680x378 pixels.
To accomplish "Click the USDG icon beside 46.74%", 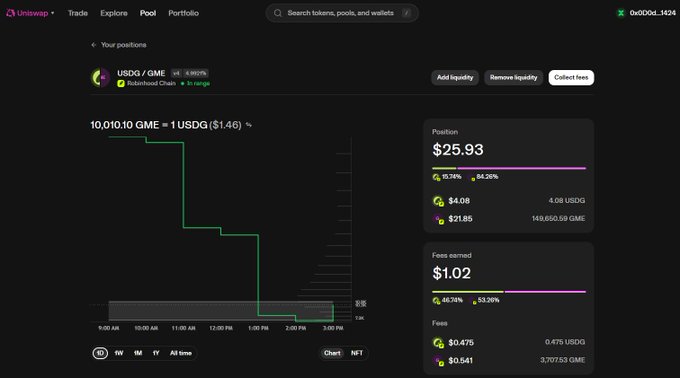I will (x=436, y=300).
